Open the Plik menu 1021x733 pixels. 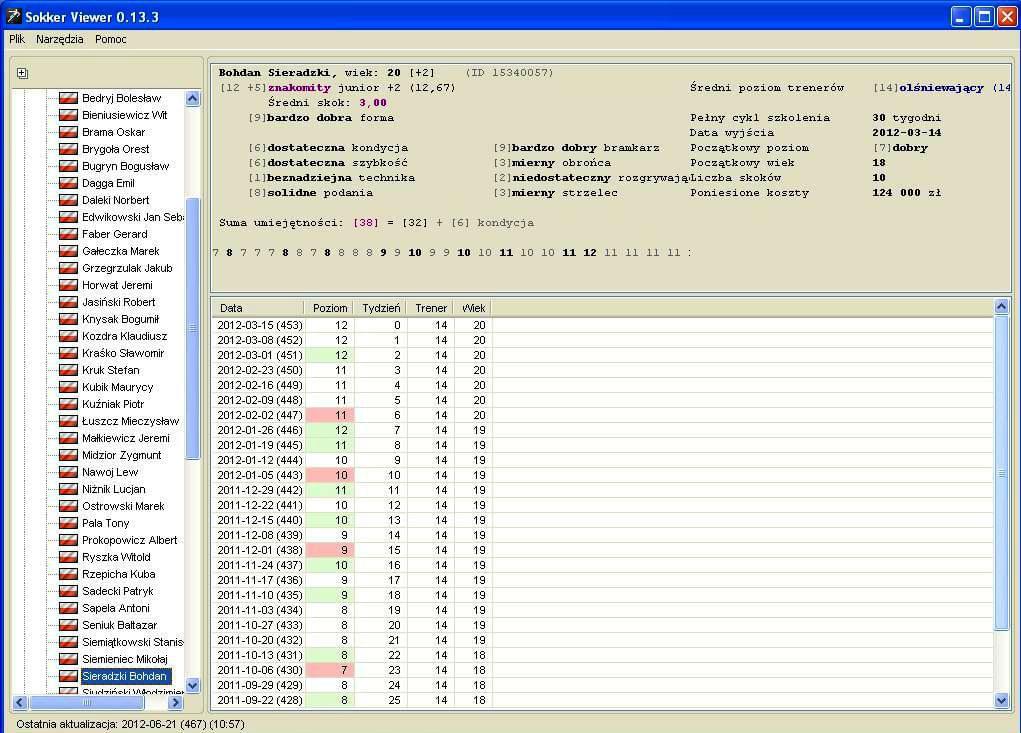17,39
